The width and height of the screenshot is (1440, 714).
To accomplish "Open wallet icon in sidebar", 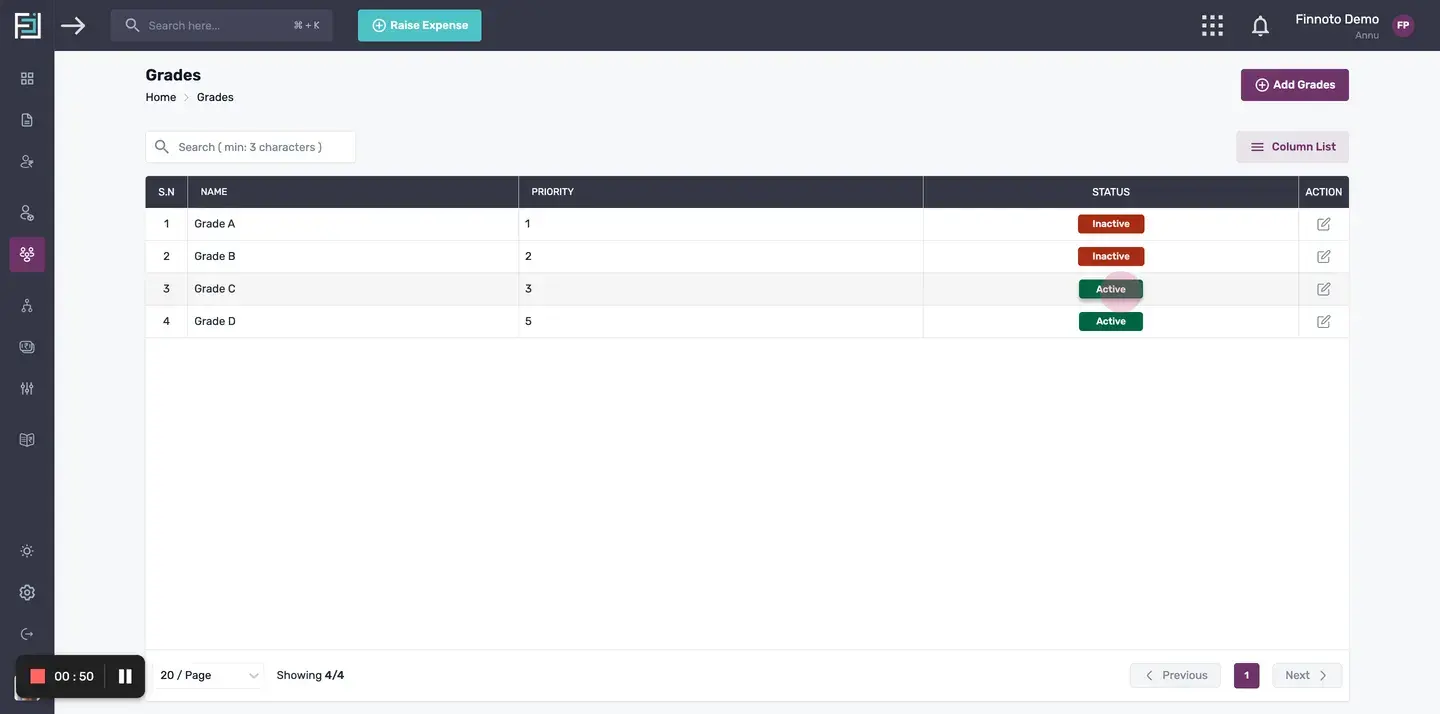I will point(27,347).
